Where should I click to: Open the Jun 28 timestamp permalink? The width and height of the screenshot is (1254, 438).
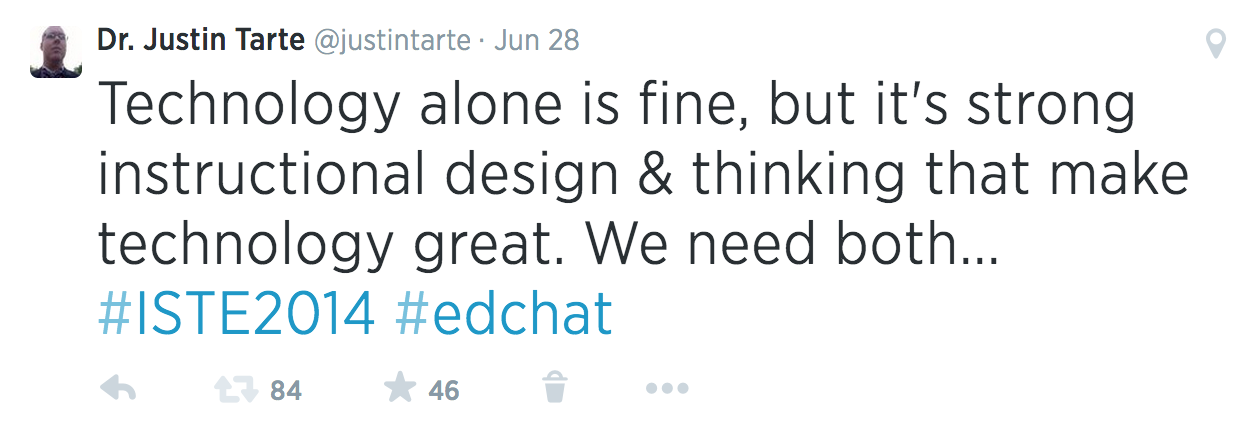537,42
